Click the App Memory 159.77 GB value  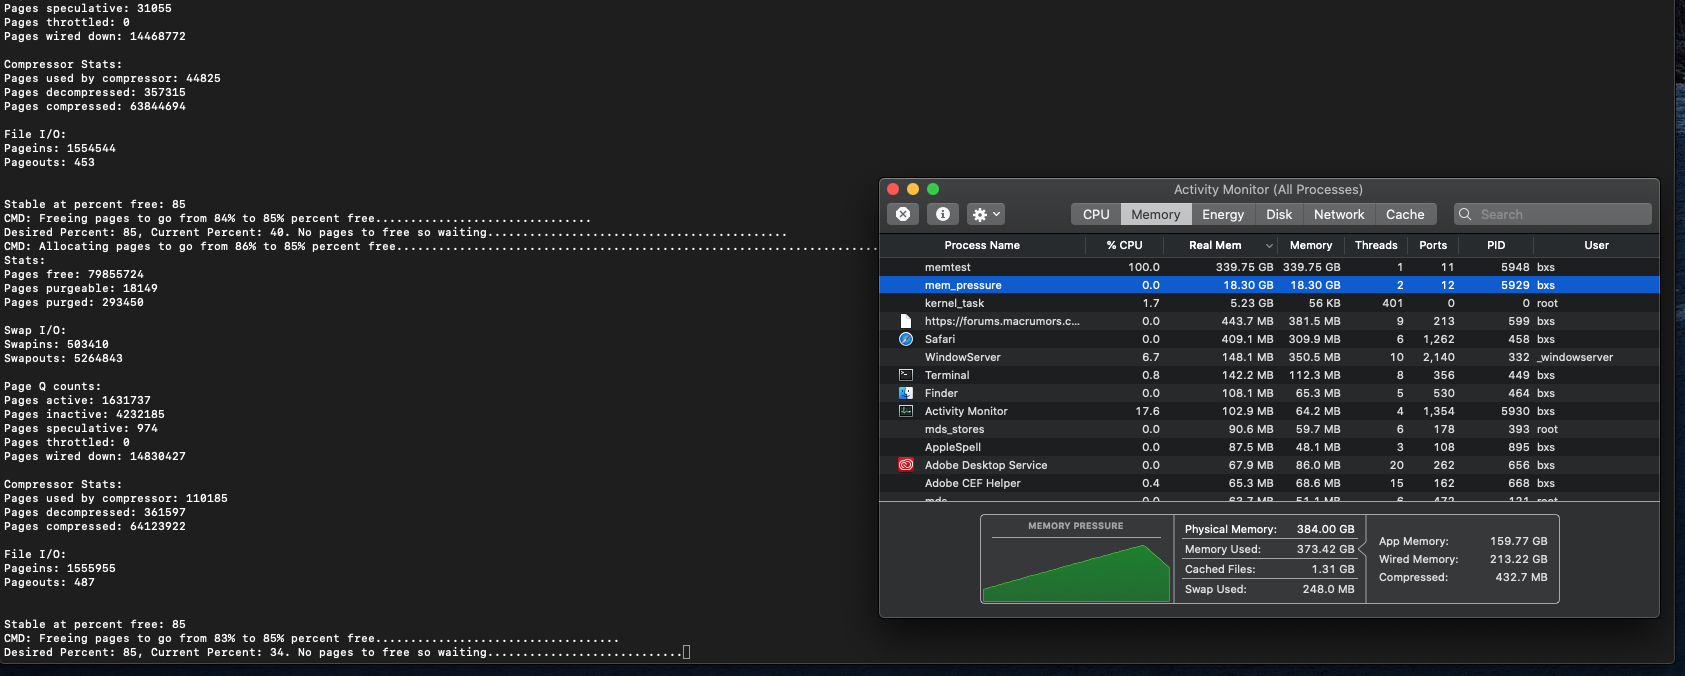click(x=1518, y=541)
